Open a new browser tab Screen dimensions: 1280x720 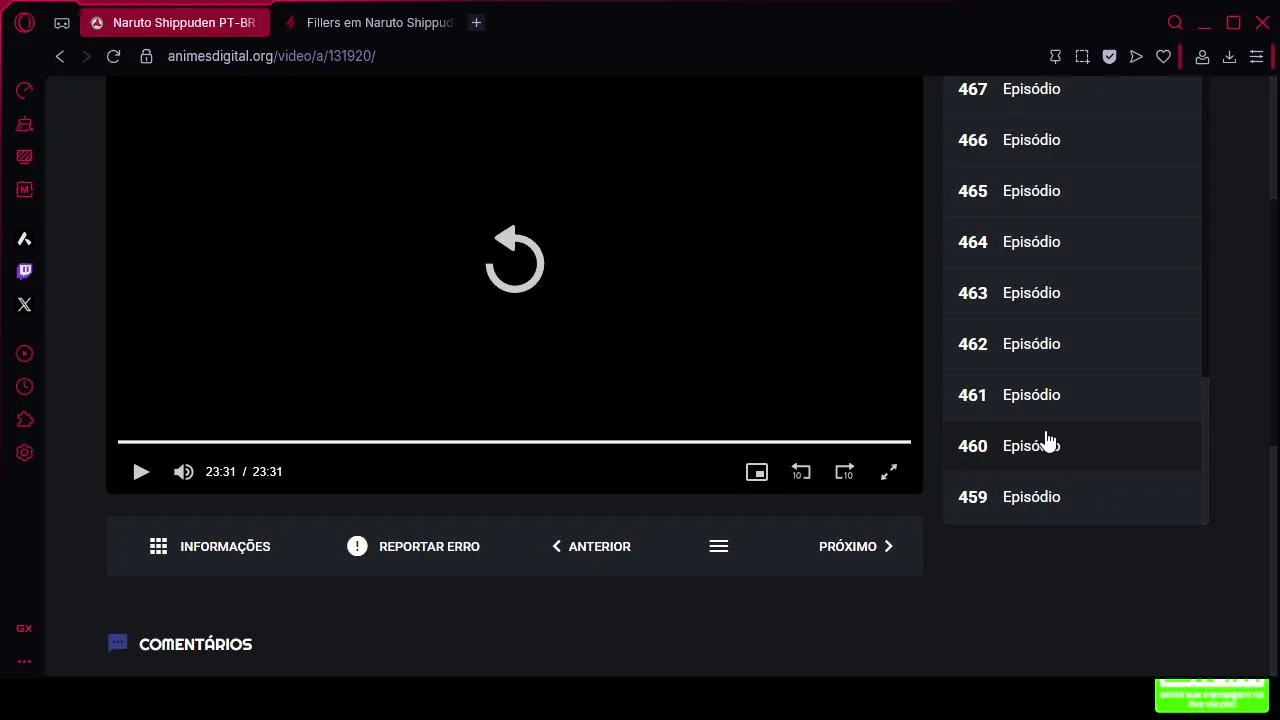pyautogui.click(x=476, y=22)
